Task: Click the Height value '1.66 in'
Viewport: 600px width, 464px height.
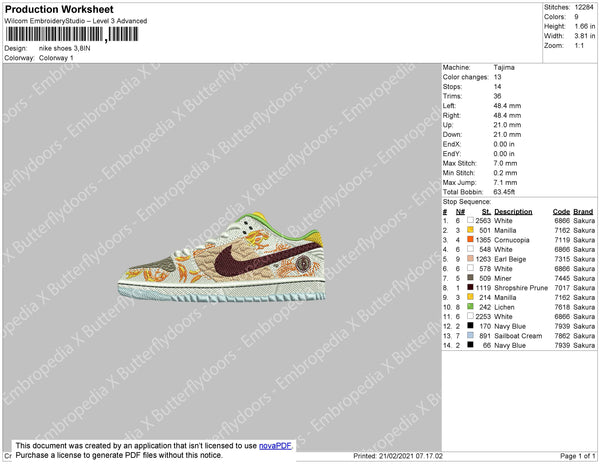Action: click(585, 26)
